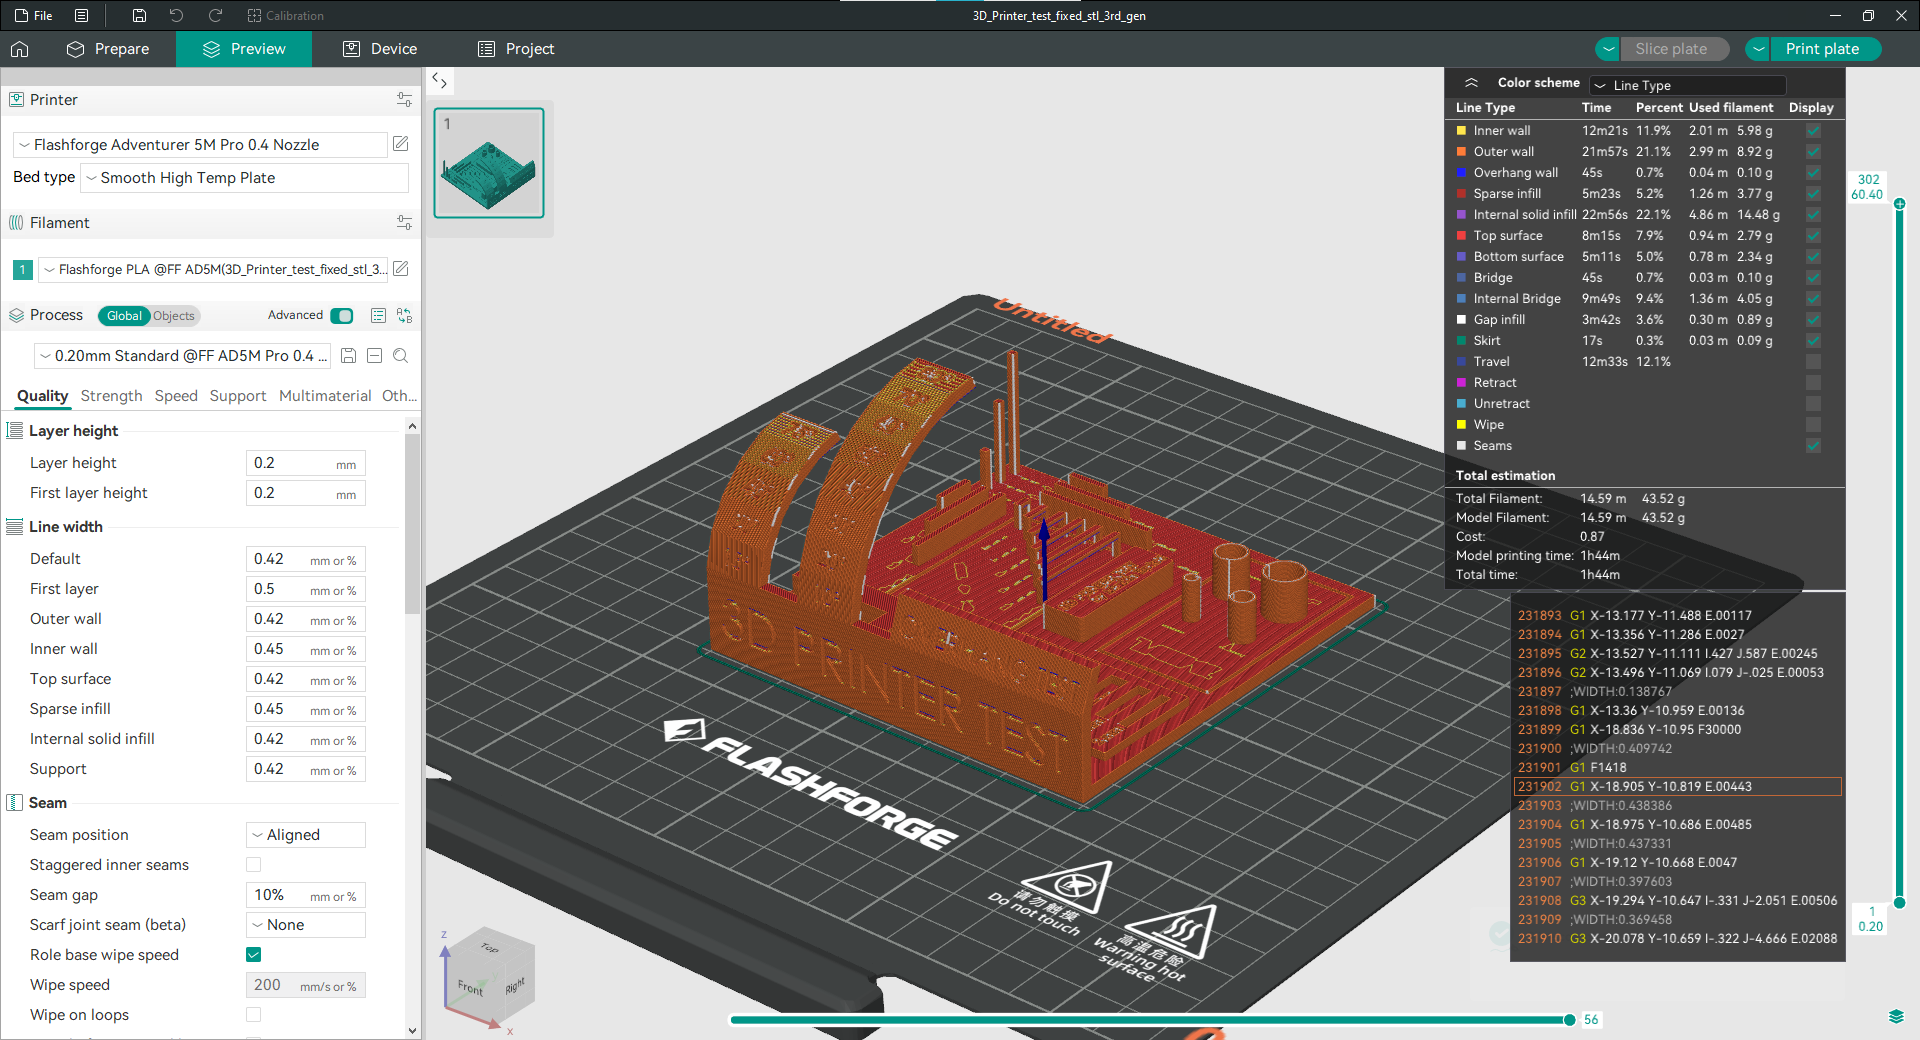Click the process preset minus-box icon
1920x1040 pixels.
[x=375, y=356]
